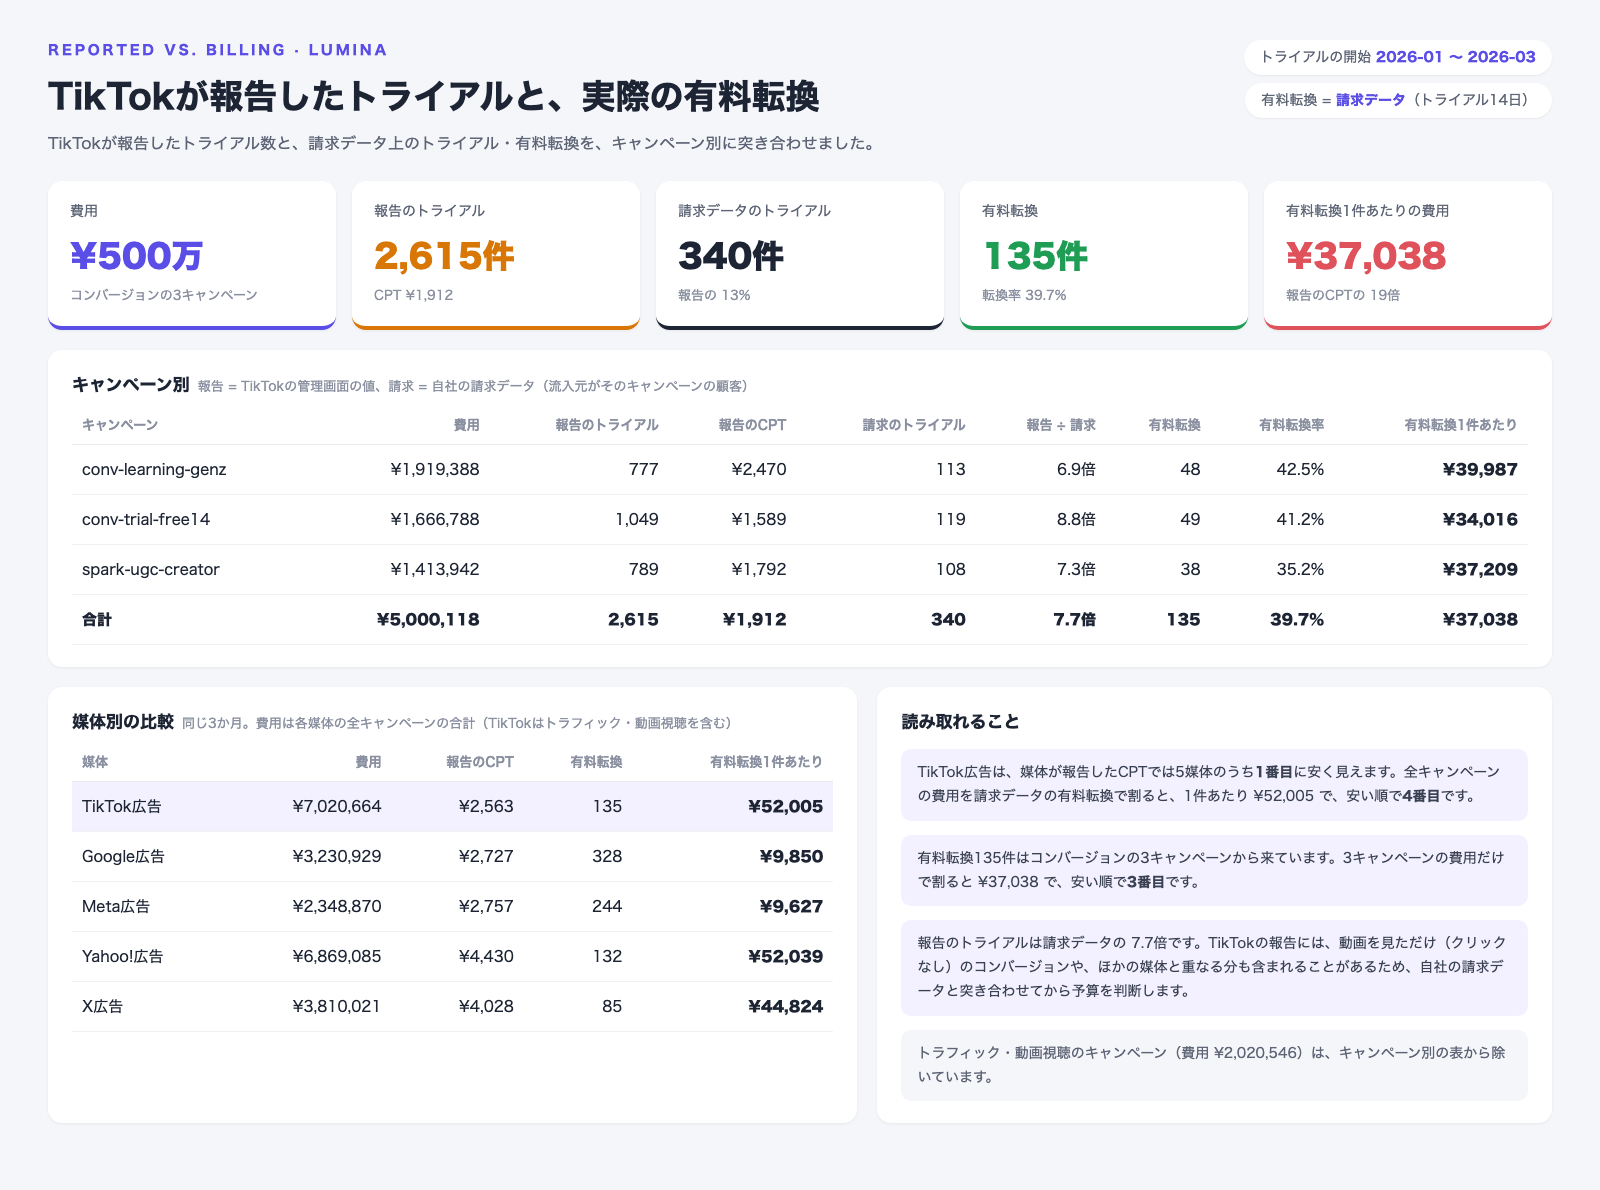Viewport: 1600px width, 1190px height.
Task: Click the 合計 total row label
Action: (x=97, y=619)
